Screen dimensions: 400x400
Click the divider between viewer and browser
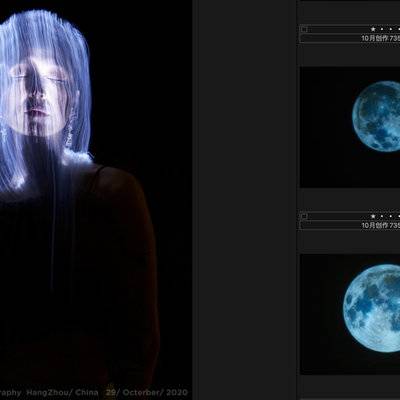194,200
